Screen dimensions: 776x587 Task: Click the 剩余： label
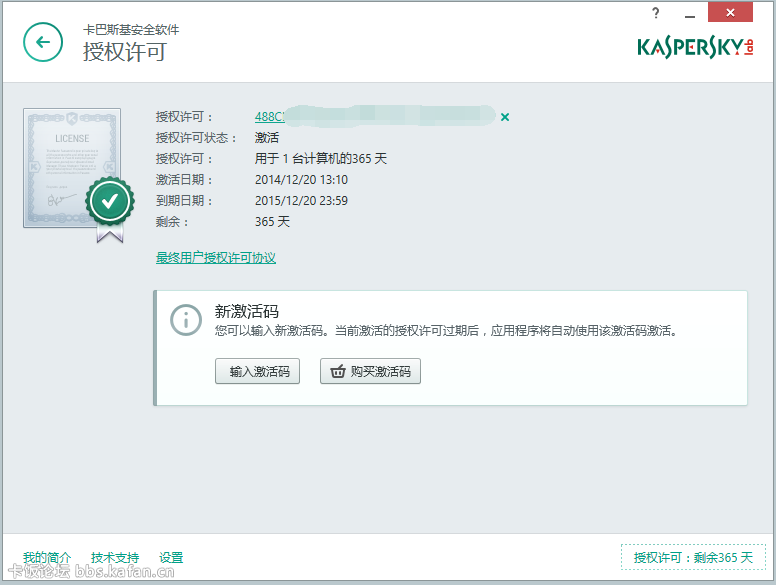(x=172, y=222)
